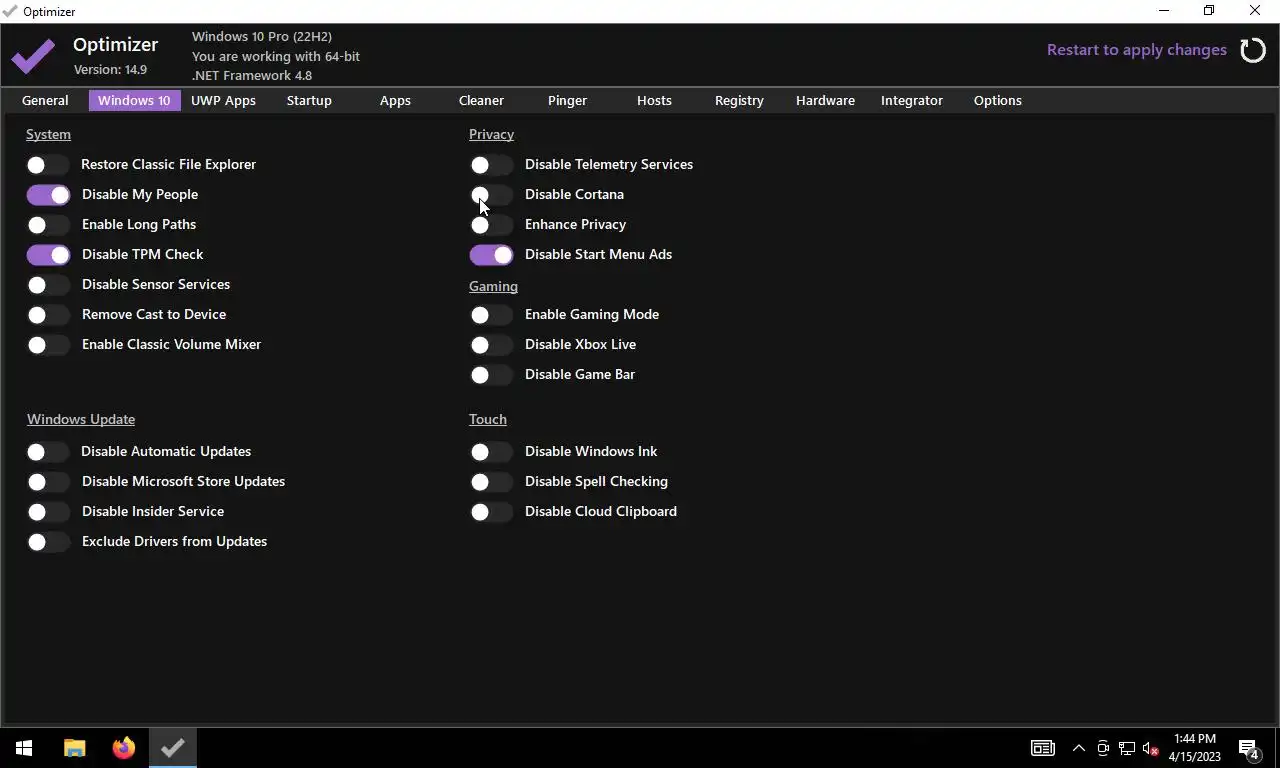Viewport: 1280px width, 768px height.
Task: Show hidden tray icons chevron
Action: click(1079, 748)
